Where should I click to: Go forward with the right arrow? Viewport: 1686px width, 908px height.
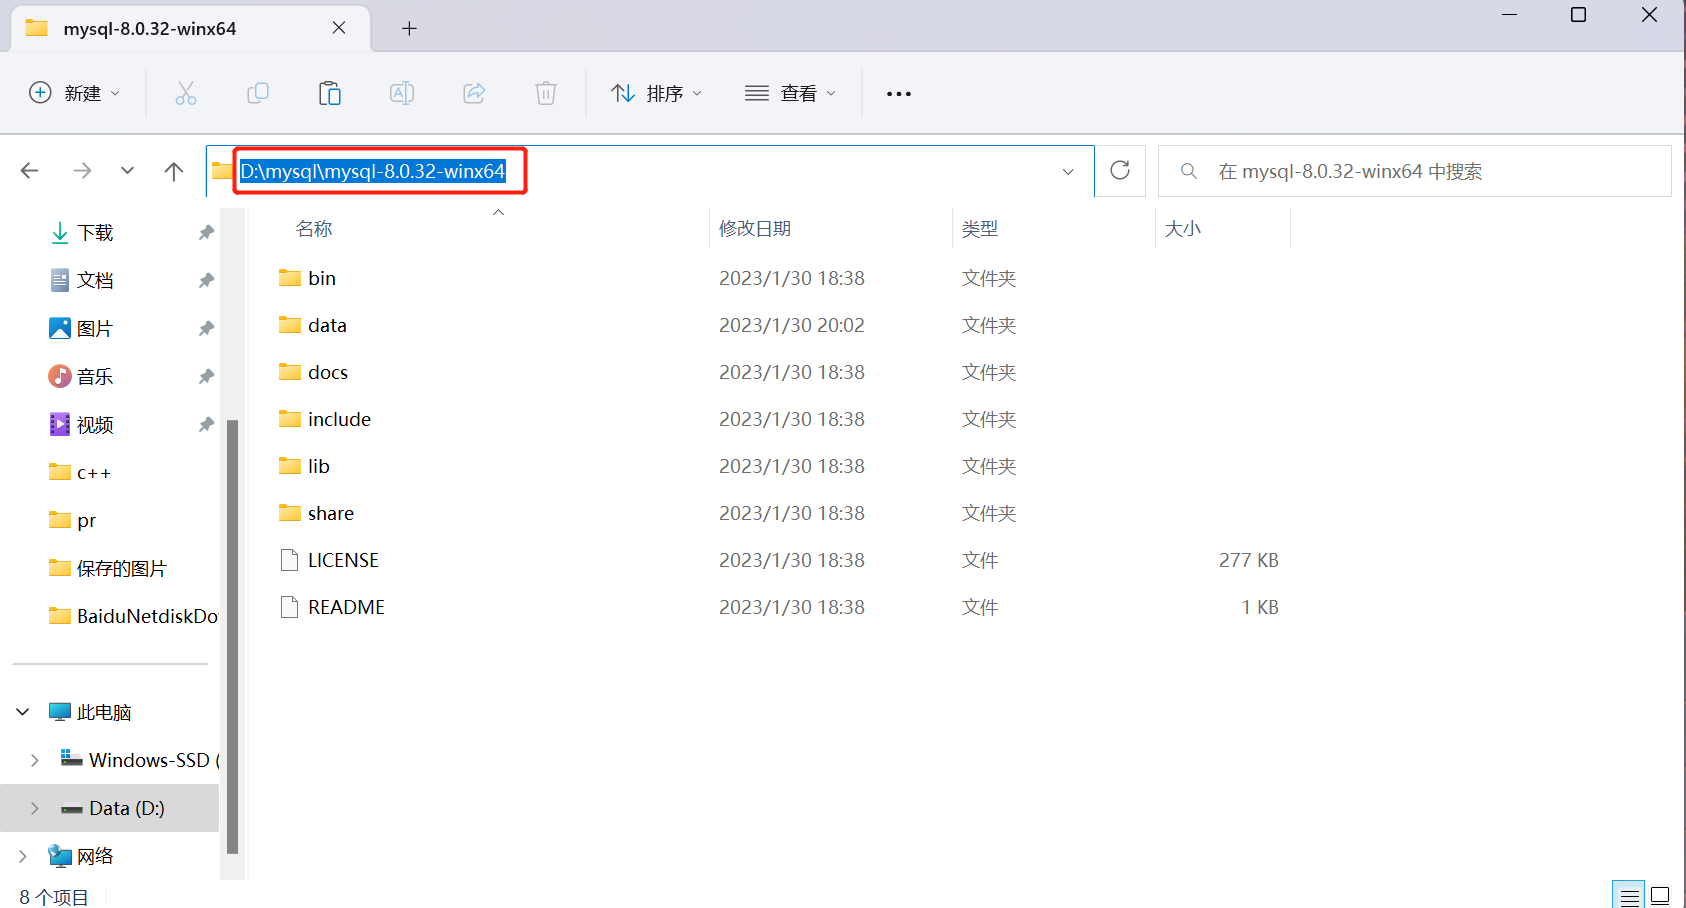click(82, 171)
